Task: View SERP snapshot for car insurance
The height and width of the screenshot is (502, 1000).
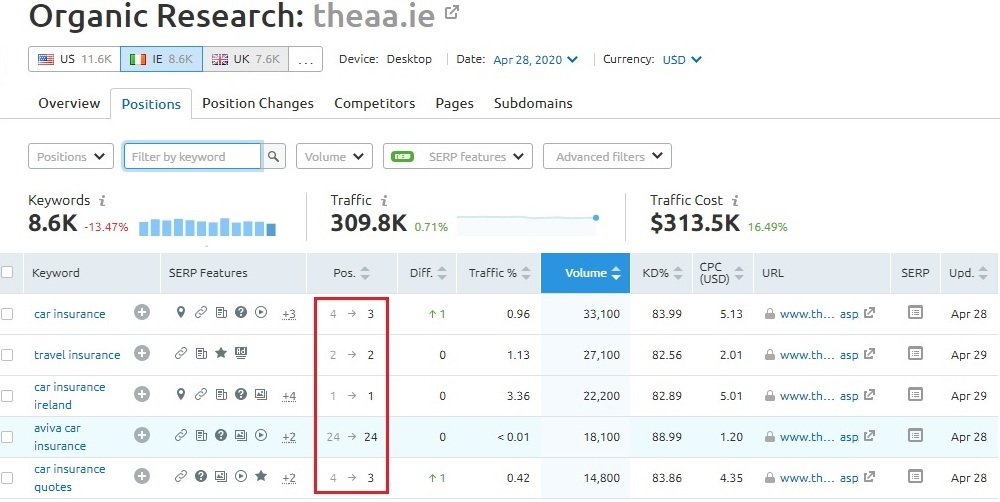Action: (915, 313)
